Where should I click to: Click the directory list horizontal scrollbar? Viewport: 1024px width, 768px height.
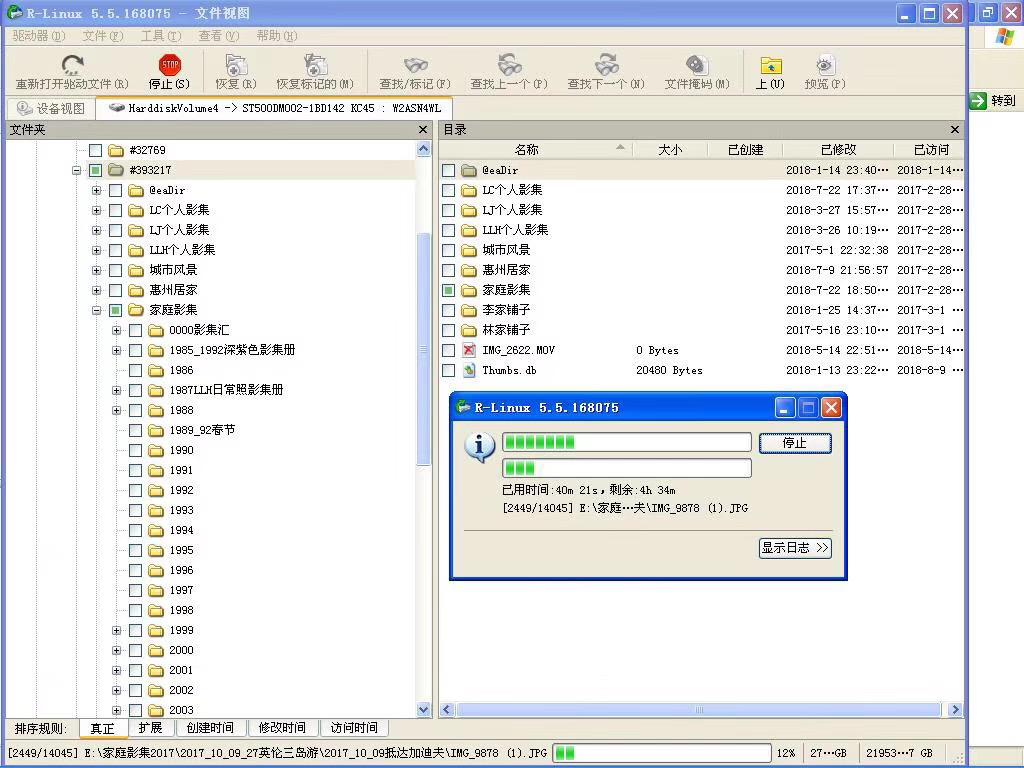699,710
